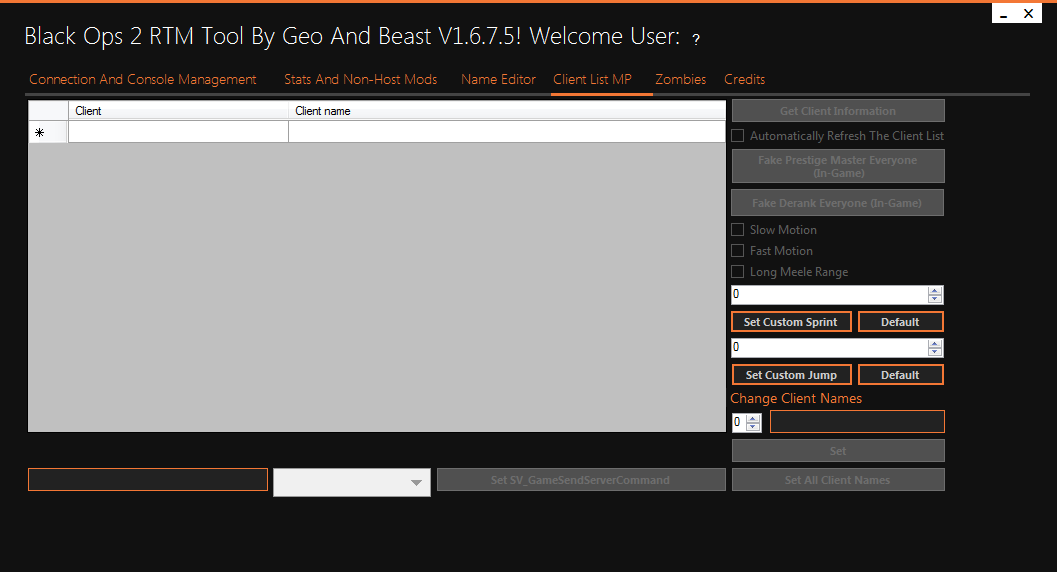Select the Client List MP tab
This screenshot has width=1057, height=572.
point(593,80)
